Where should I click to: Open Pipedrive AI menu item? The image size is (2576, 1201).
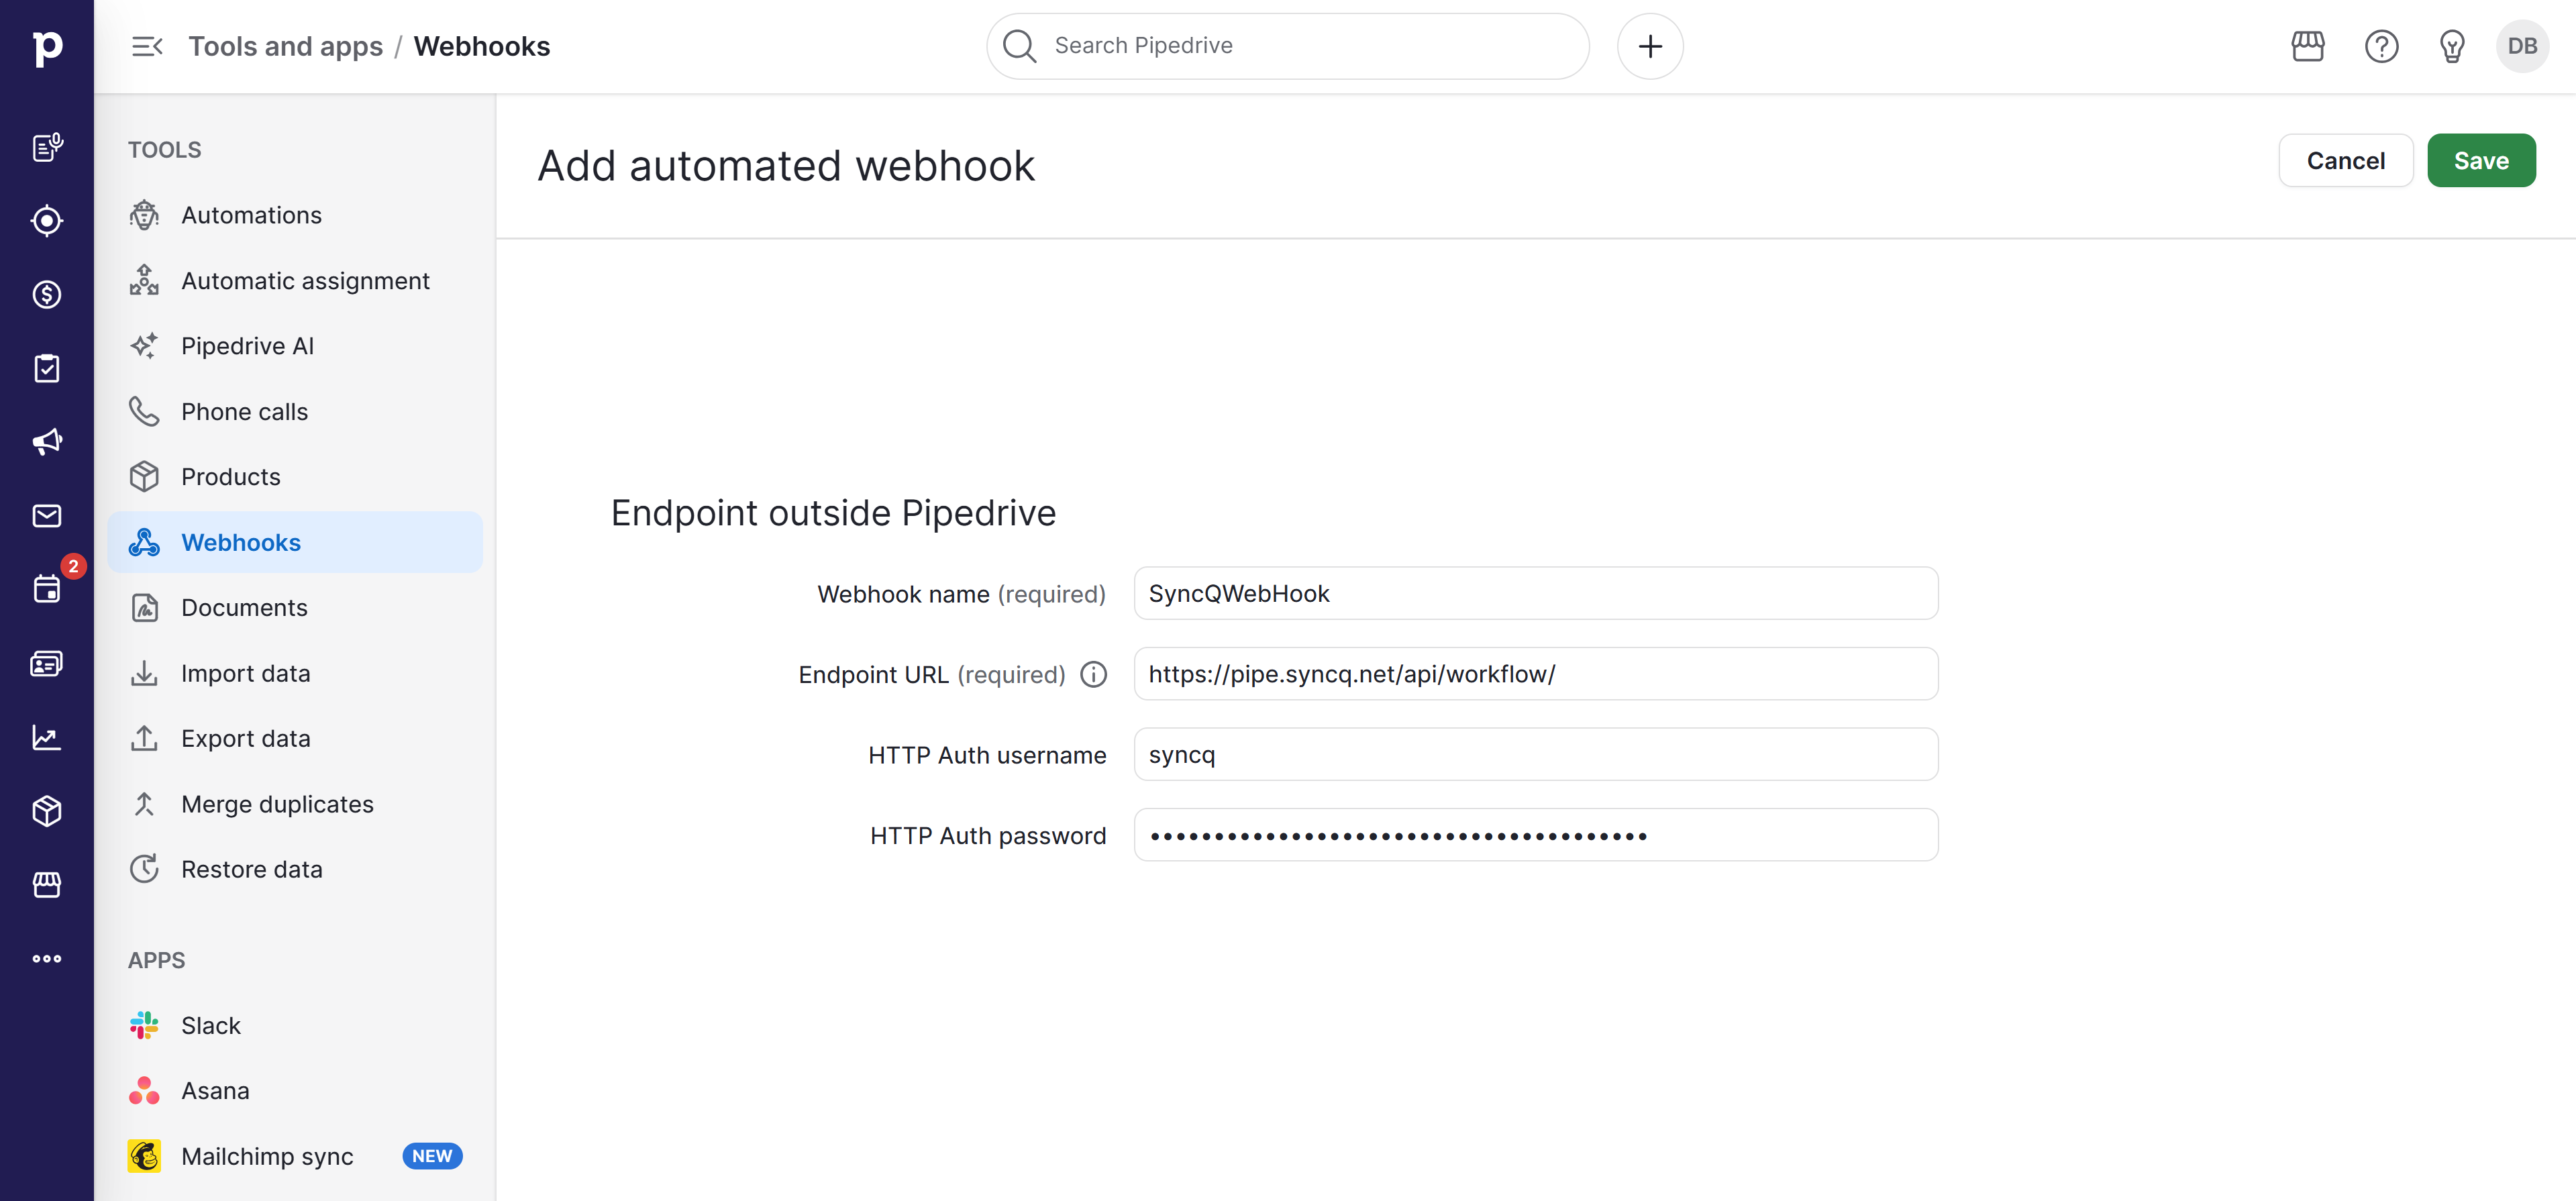click(294, 346)
